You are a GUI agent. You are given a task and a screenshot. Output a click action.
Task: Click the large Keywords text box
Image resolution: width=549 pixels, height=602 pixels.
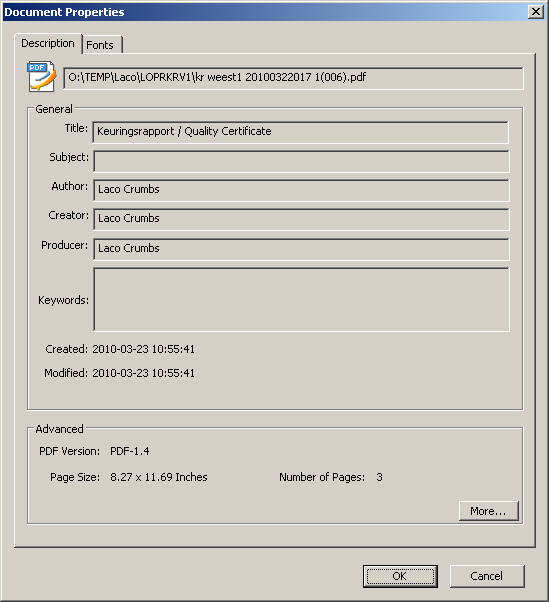[301, 299]
